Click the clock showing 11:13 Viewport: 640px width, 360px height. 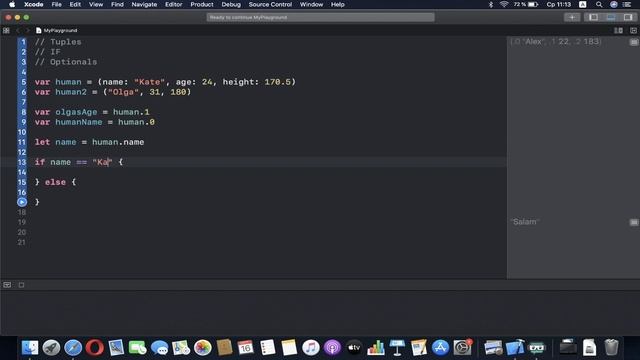(559, 4)
